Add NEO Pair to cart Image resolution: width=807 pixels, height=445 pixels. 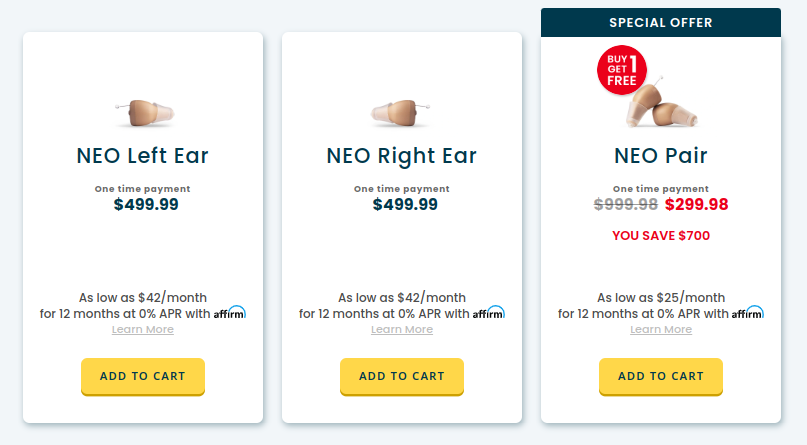click(661, 376)
